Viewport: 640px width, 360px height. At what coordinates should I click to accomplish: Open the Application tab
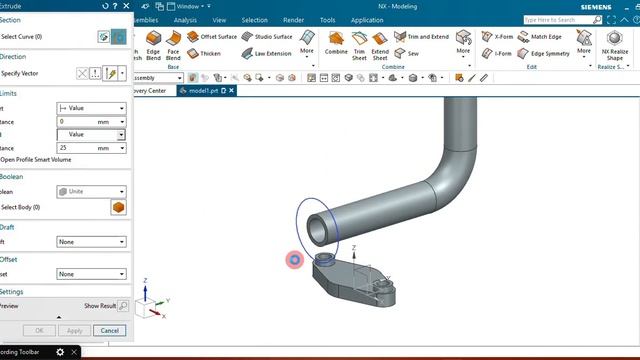click(367, 20)
